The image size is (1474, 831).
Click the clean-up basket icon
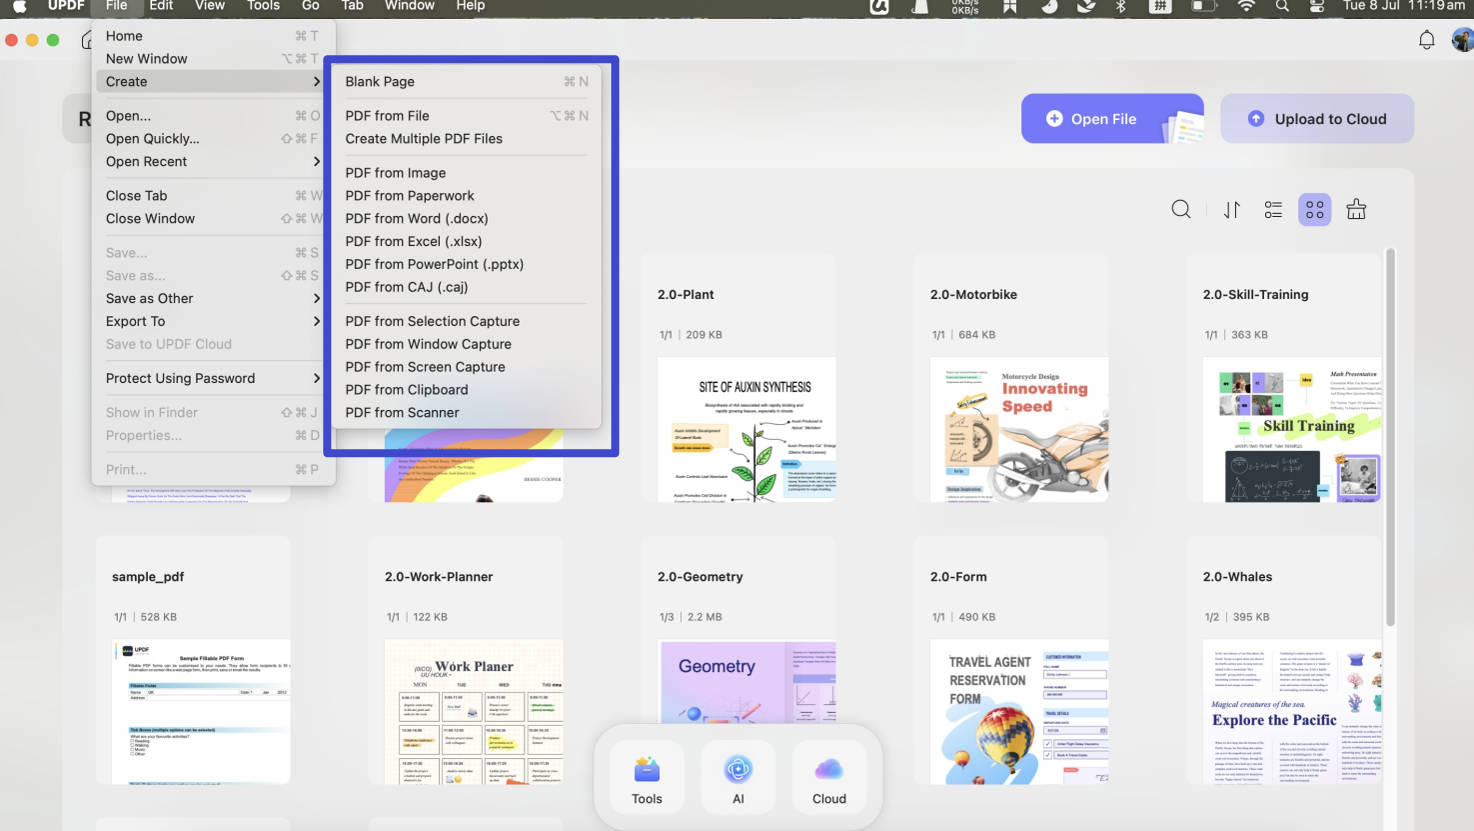[x=1356, y=209]
